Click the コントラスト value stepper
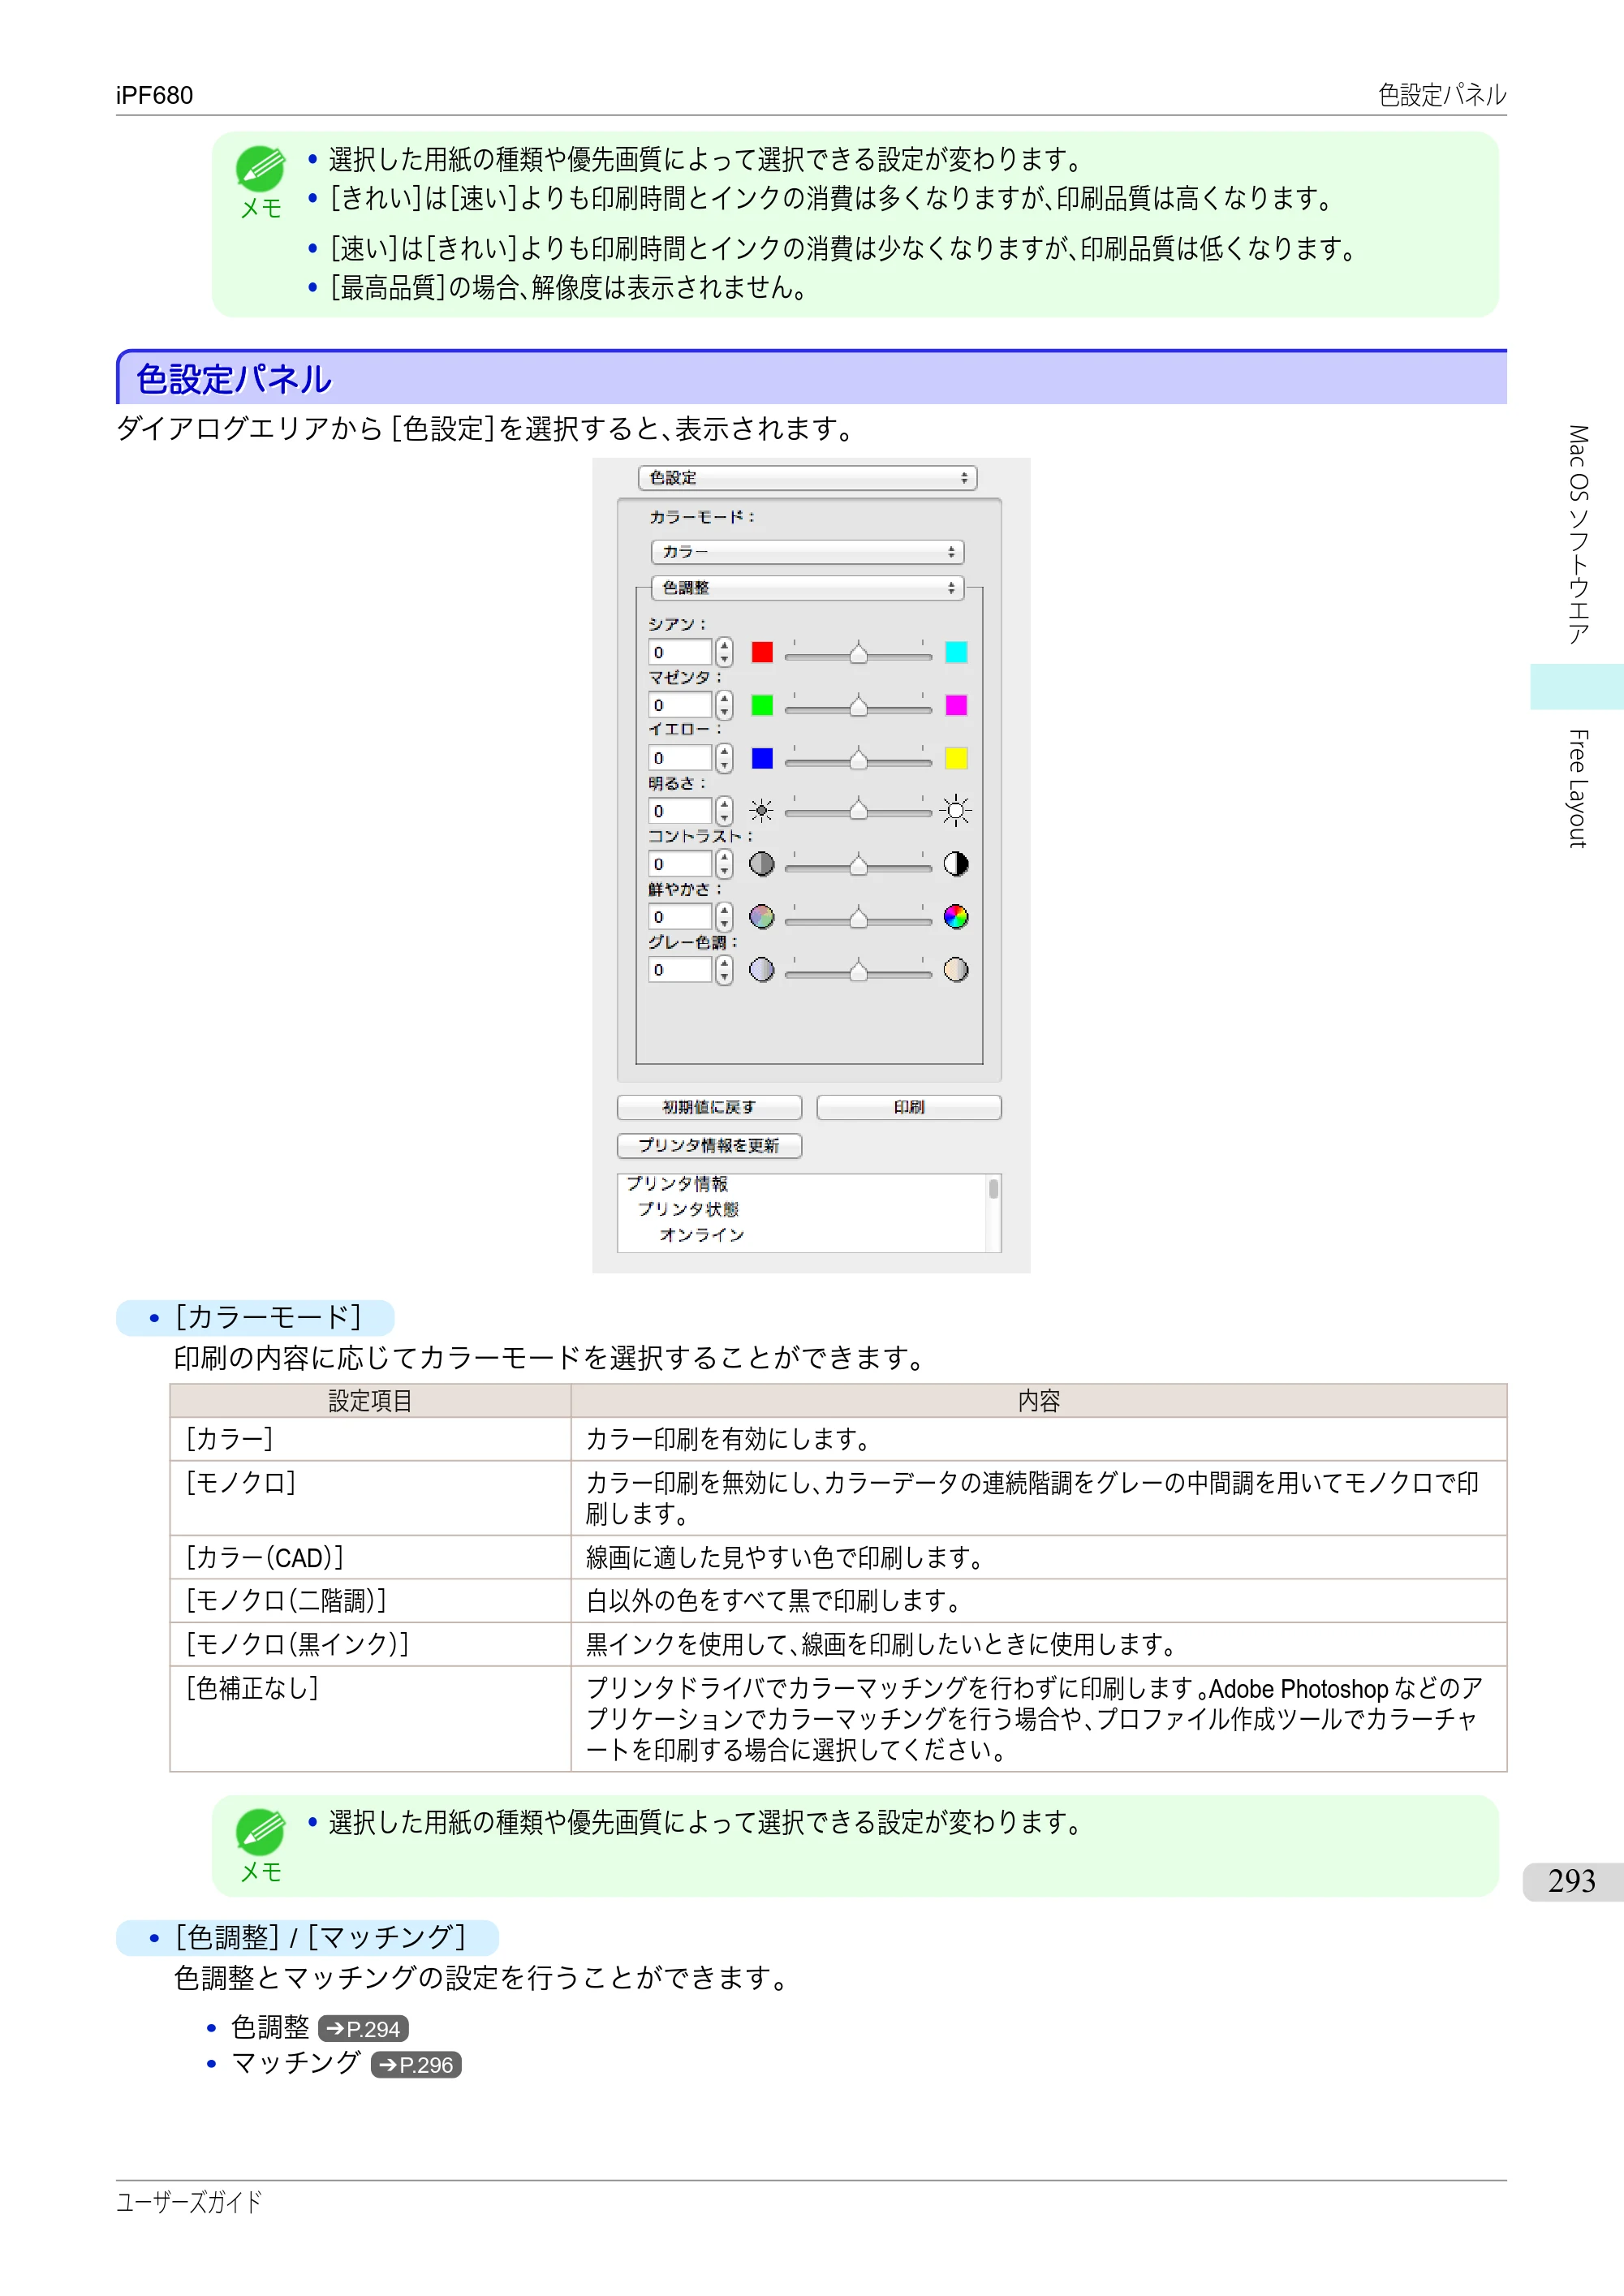The image size is (1624, 2296). click(x=725, y=864)
